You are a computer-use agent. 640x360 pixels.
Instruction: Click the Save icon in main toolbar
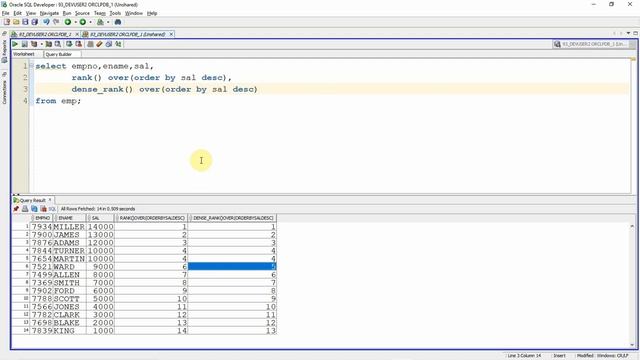point(25,22)
